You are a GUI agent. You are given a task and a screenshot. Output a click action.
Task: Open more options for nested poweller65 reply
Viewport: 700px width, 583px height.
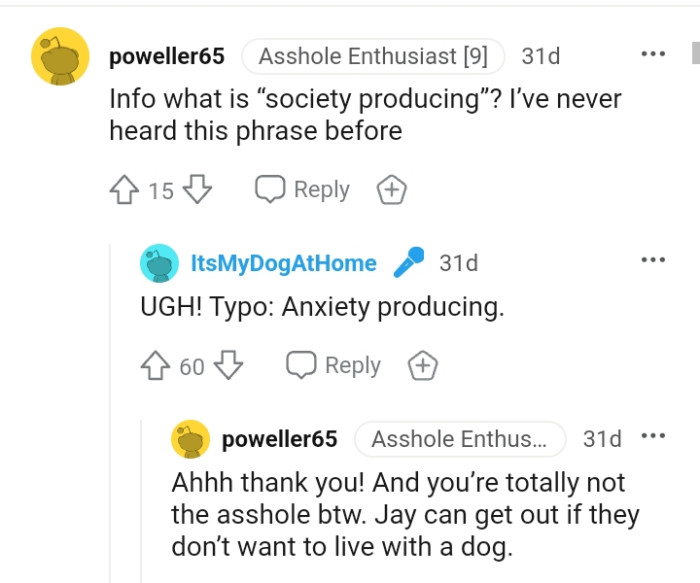pos(653,437)
